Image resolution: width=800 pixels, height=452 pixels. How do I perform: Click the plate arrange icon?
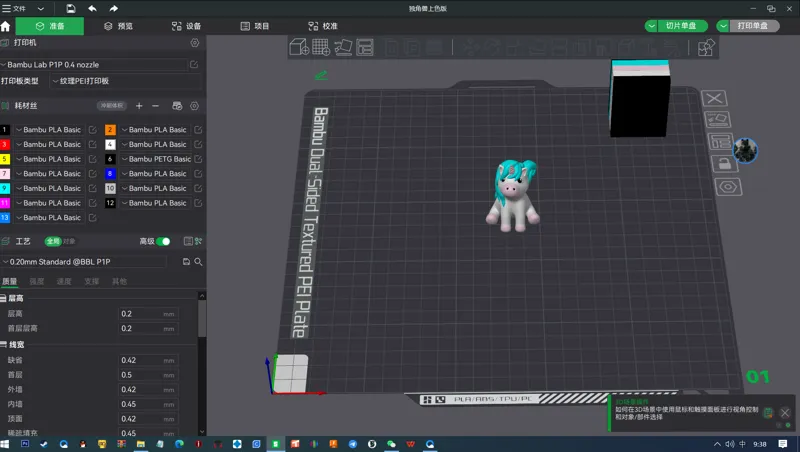(720, 141)
